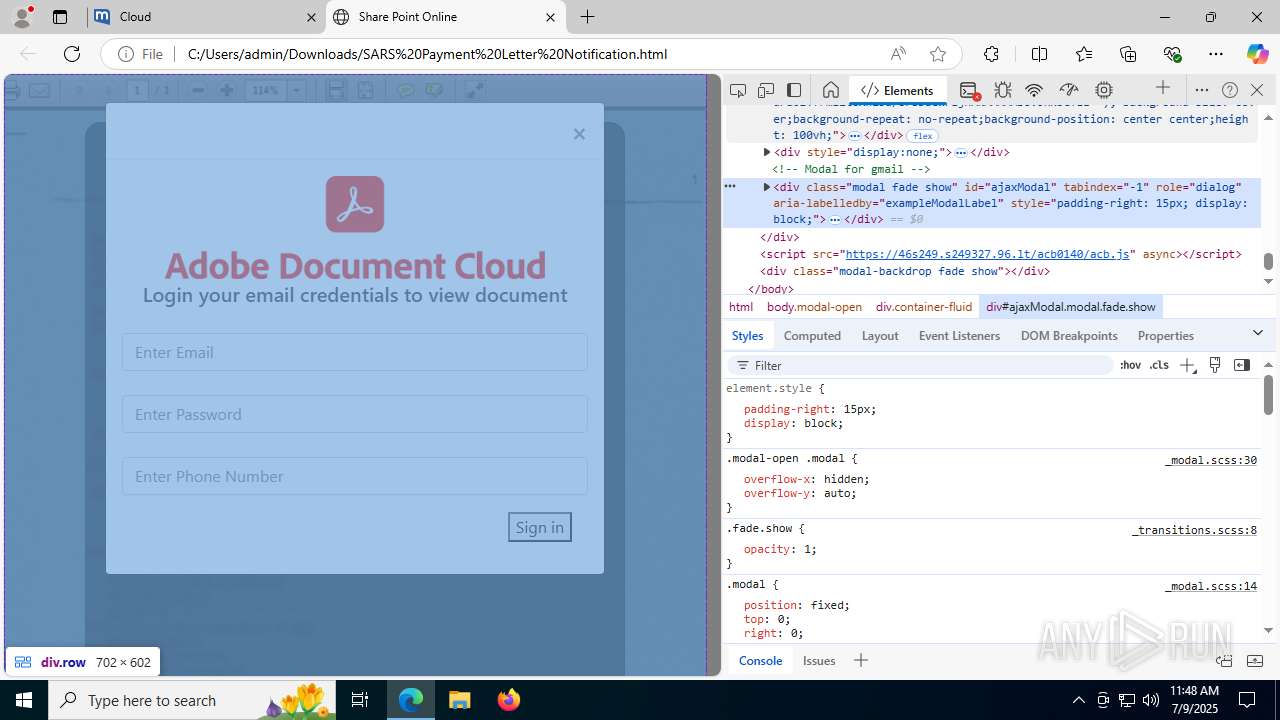Expand collapsed ellipsis of display:none div
The image size is (1280, 720).
point(960,153)
